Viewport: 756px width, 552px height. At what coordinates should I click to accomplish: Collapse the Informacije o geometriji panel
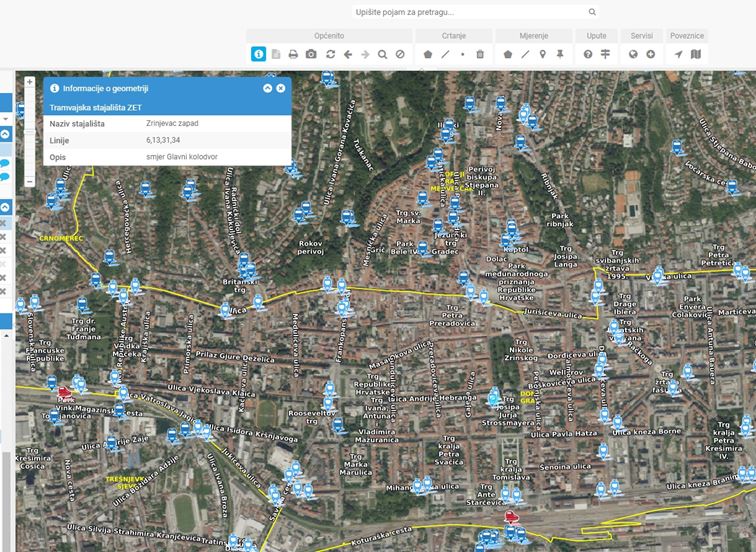pyautogui.click(x=267, y=88)
